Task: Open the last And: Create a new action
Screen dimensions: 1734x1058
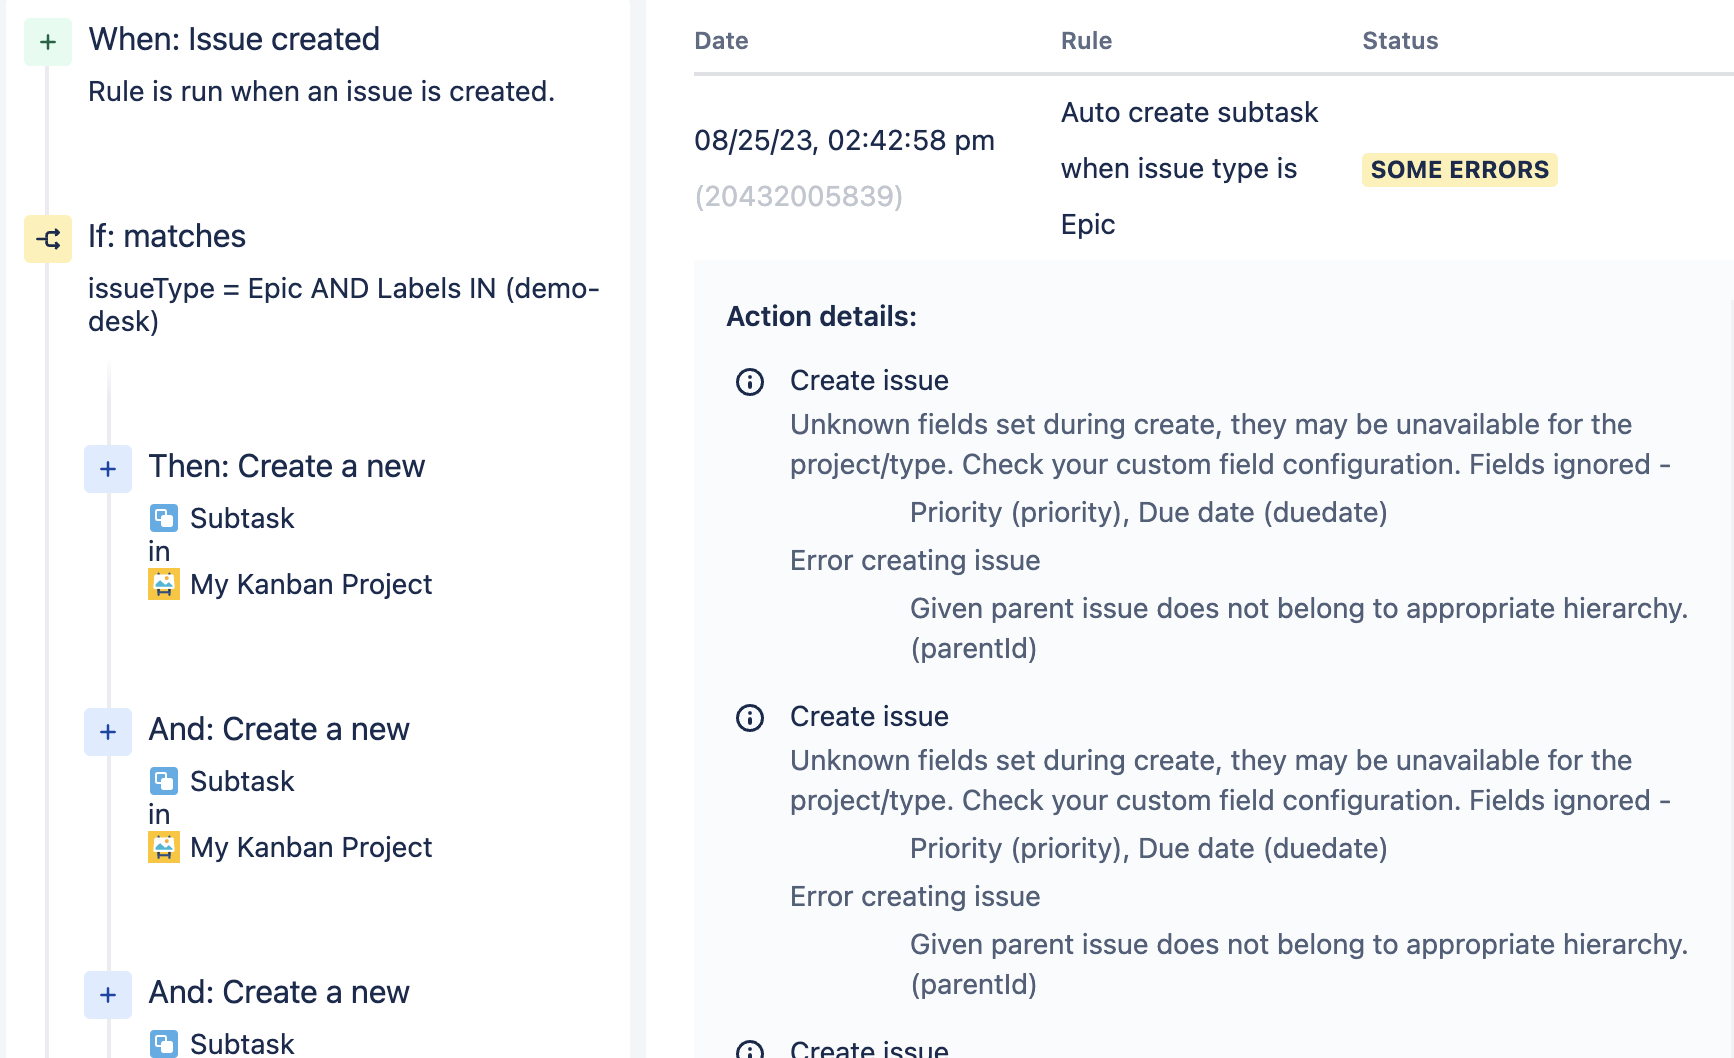Action: [x=279, y=992]
